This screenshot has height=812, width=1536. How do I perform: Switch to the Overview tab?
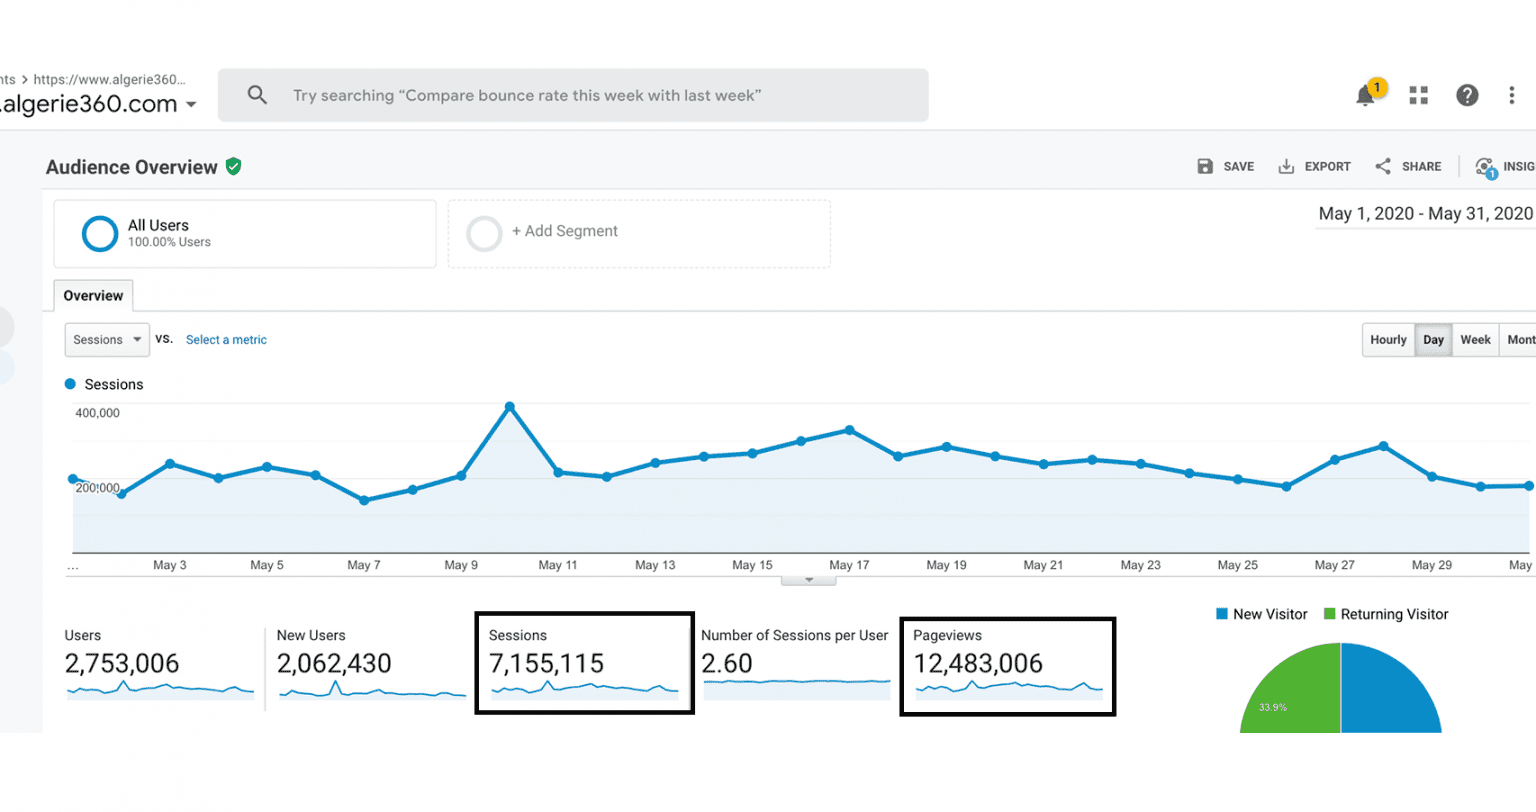coord(92,295)
